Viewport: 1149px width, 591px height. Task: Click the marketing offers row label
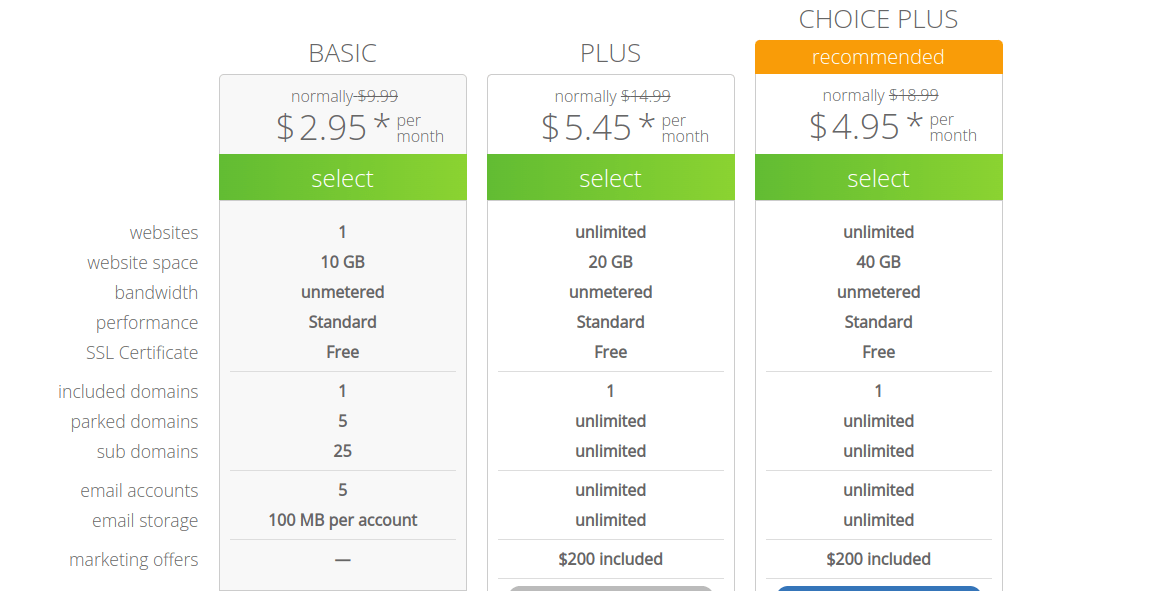click(x=134, y=559)
